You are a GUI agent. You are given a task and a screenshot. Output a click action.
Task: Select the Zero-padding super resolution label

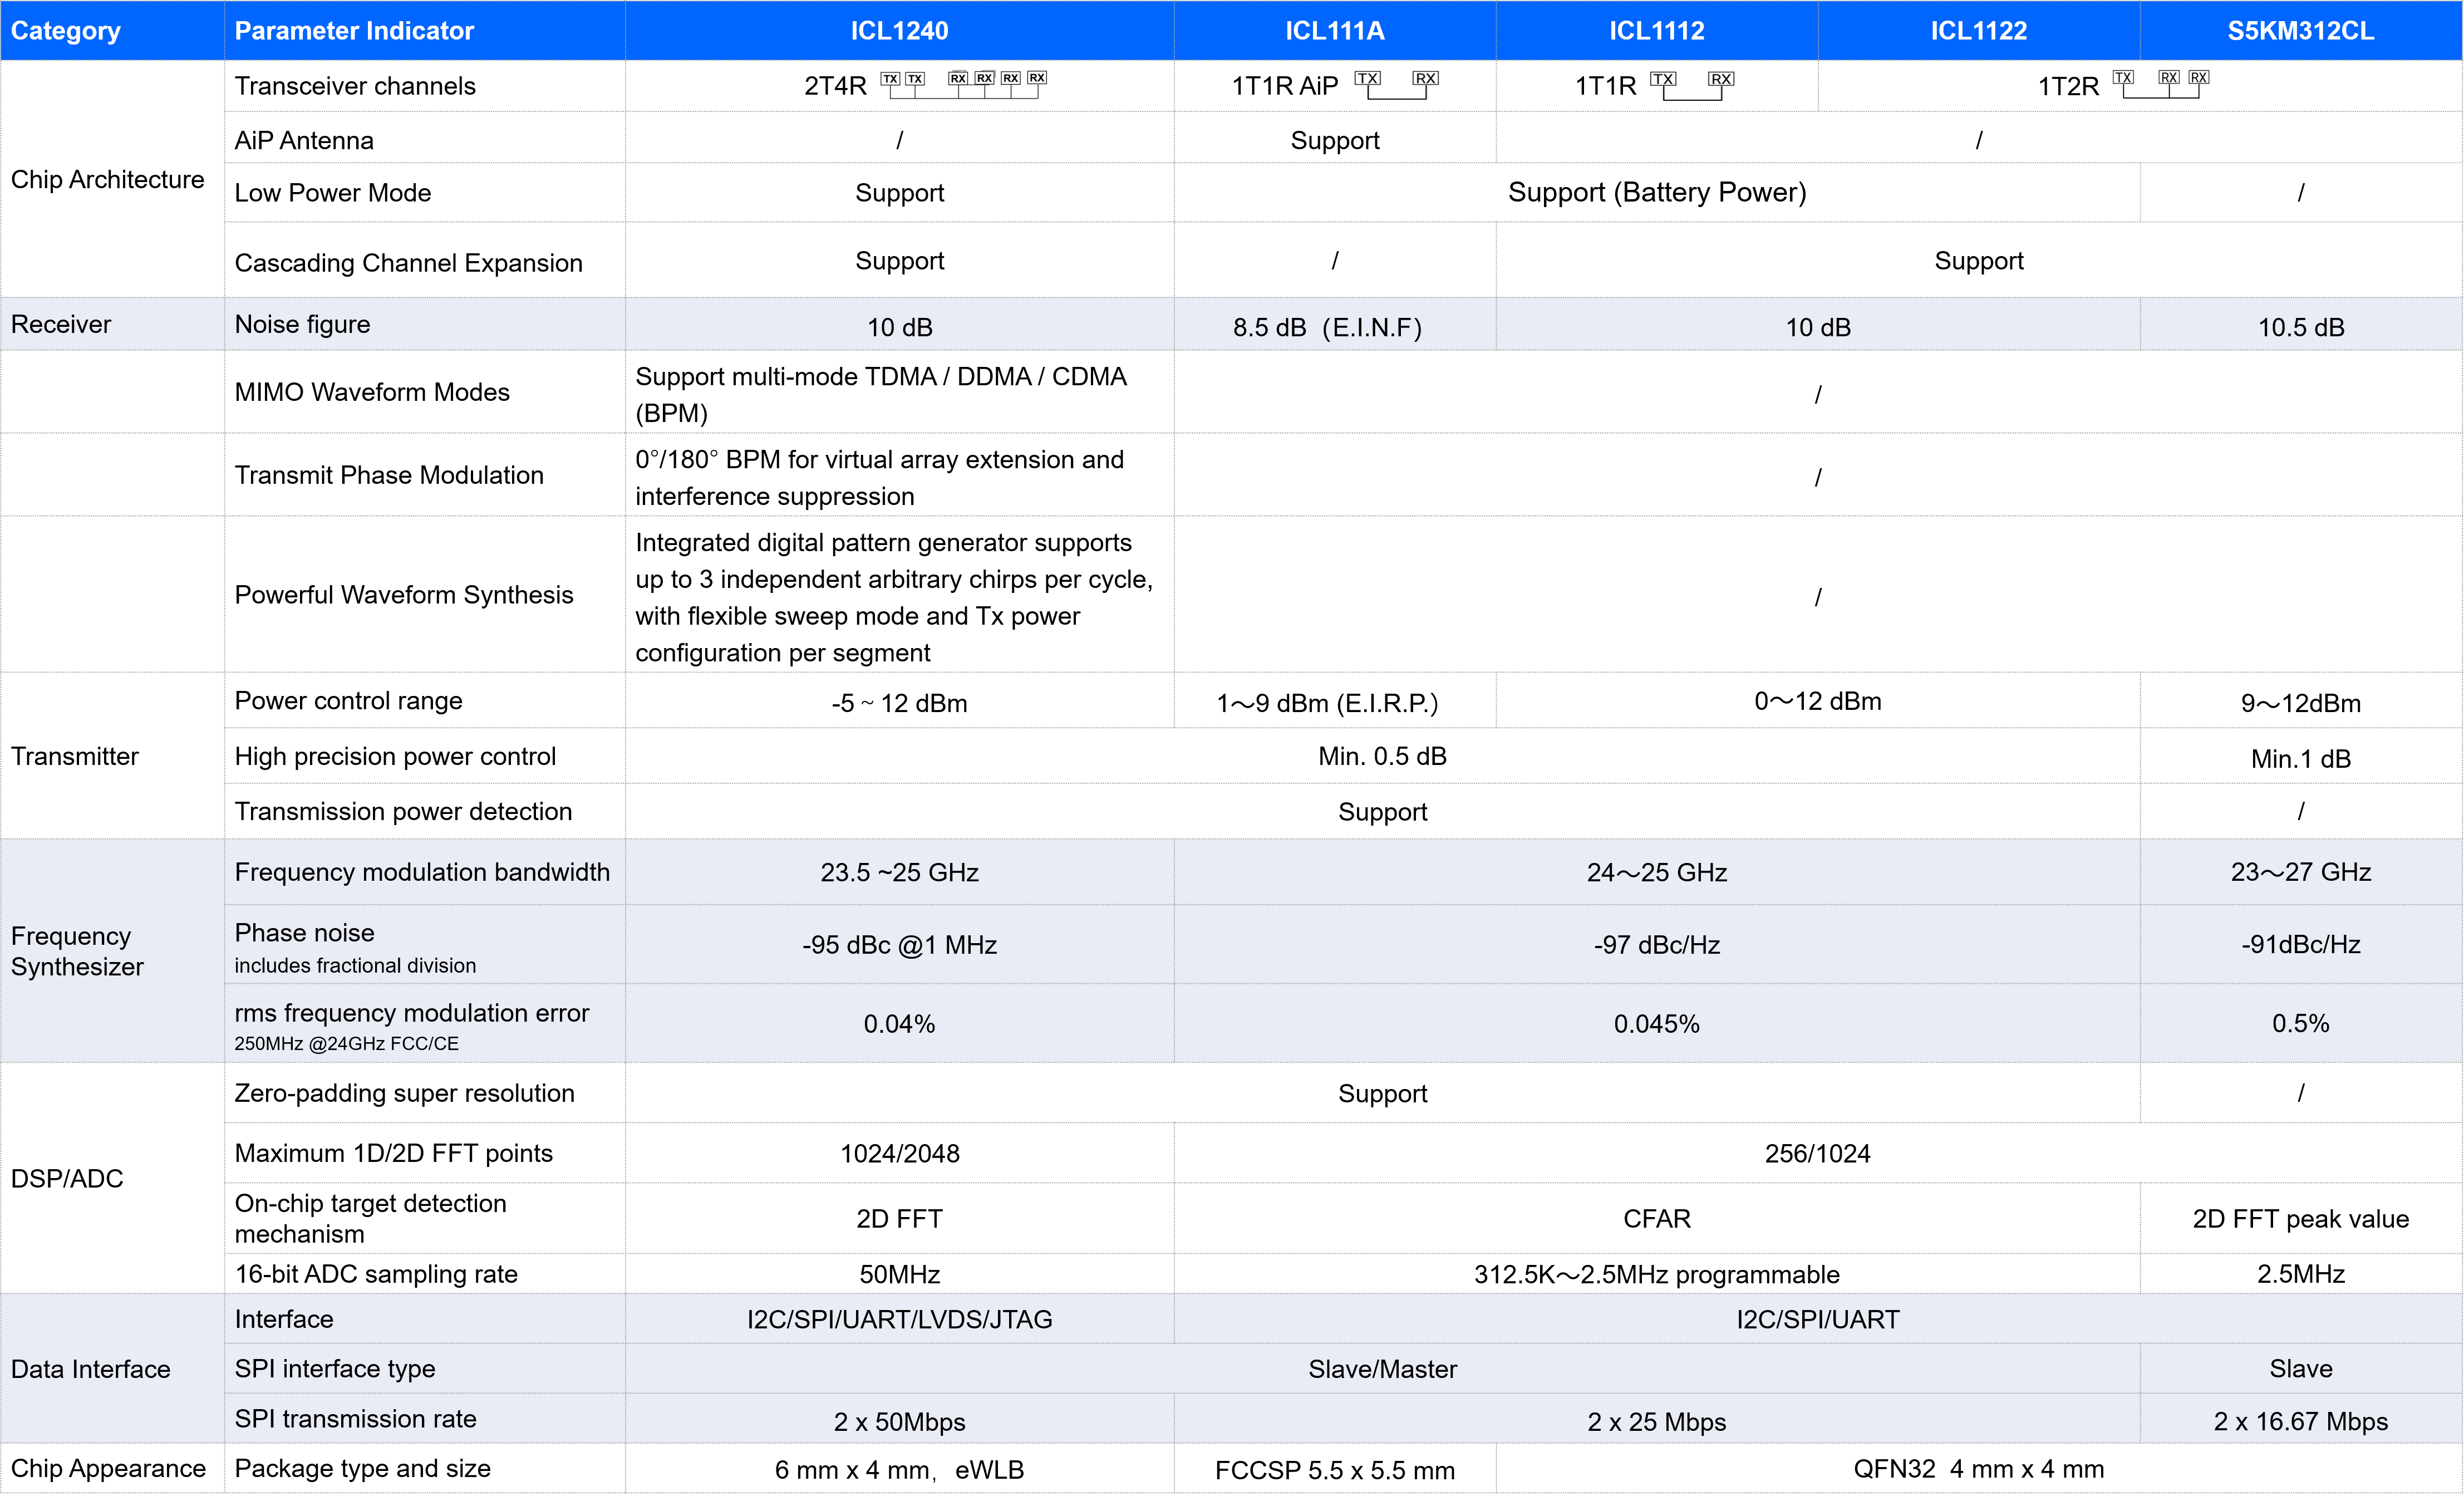pyautogui.click(x=404, y=1093)
